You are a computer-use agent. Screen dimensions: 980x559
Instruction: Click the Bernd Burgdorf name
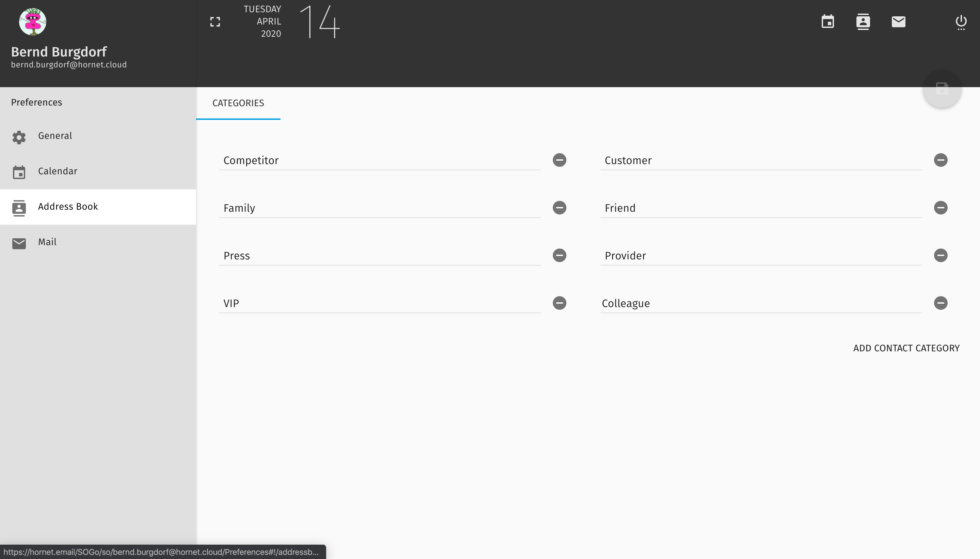[59, 52]
